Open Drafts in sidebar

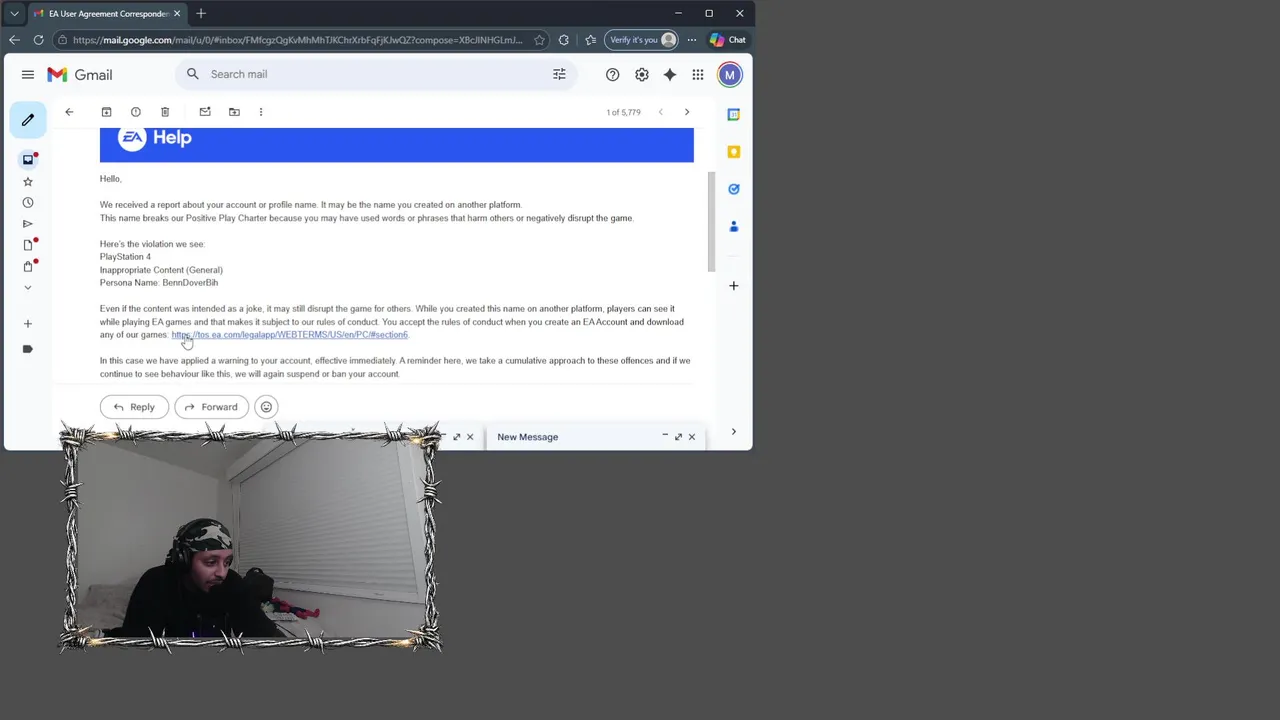28,245
